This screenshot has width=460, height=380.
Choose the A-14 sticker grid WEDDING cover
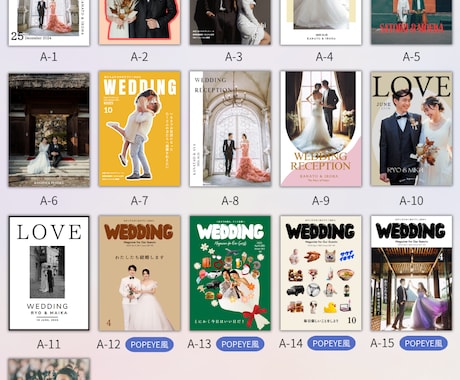(321, 273)
